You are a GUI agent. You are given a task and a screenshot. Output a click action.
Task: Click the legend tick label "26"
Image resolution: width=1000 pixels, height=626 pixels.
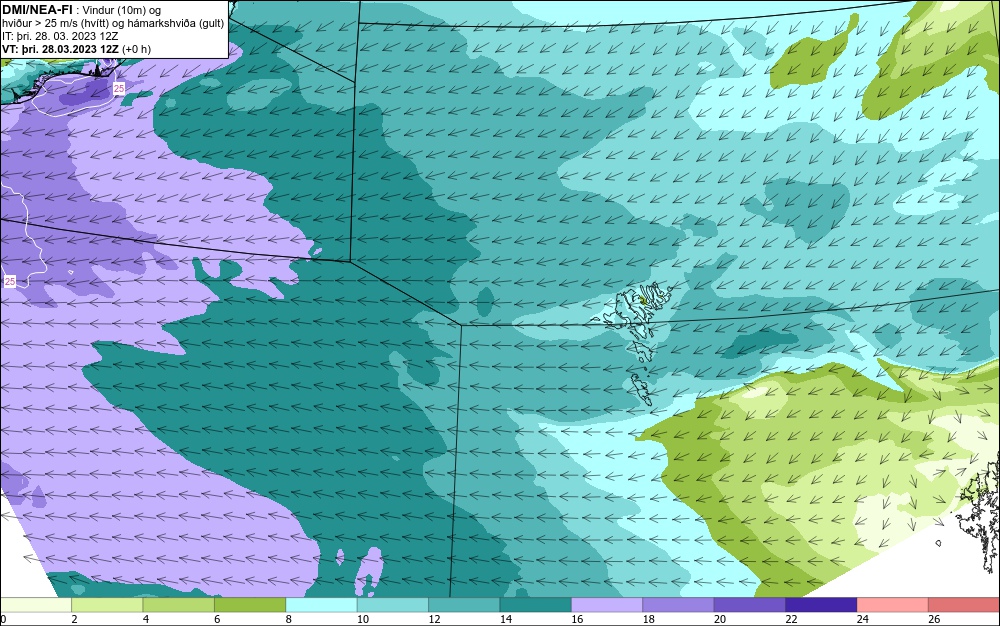(x=934, y=619)
